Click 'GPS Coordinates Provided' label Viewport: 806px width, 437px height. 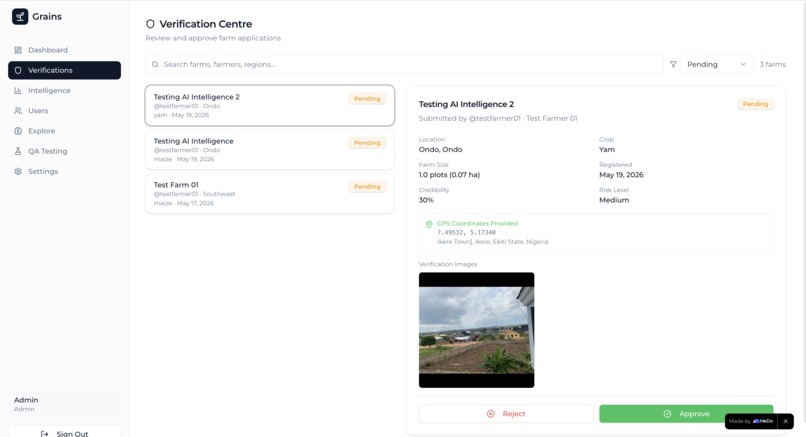[x=478, y=224]
